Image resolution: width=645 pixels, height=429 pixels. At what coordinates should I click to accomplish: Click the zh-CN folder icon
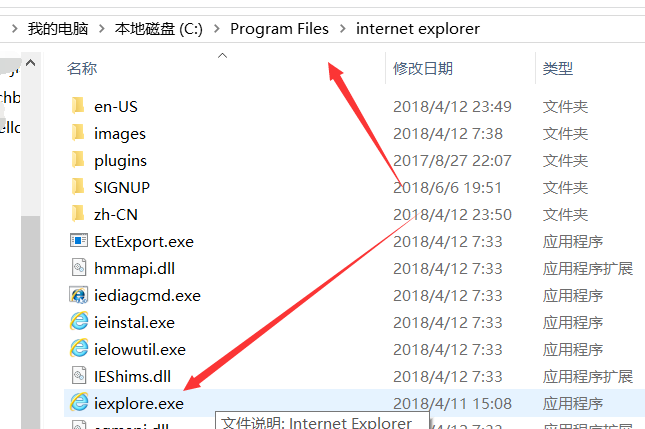coord(79,214)
